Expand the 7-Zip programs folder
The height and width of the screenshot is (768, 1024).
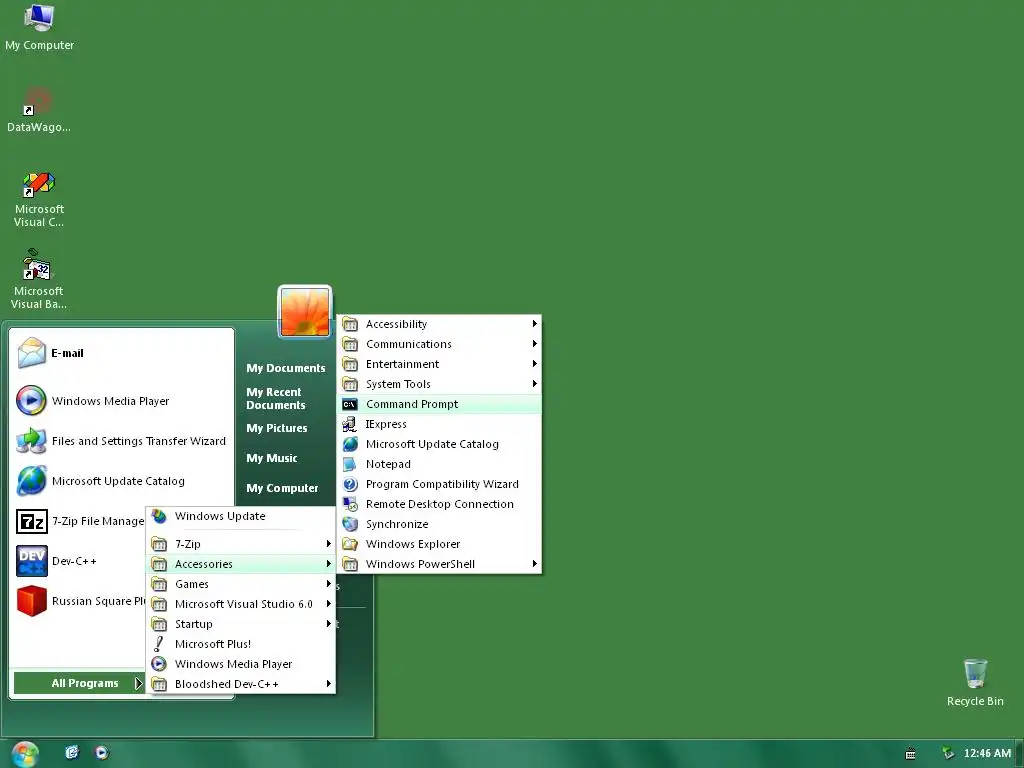[241, 544]
